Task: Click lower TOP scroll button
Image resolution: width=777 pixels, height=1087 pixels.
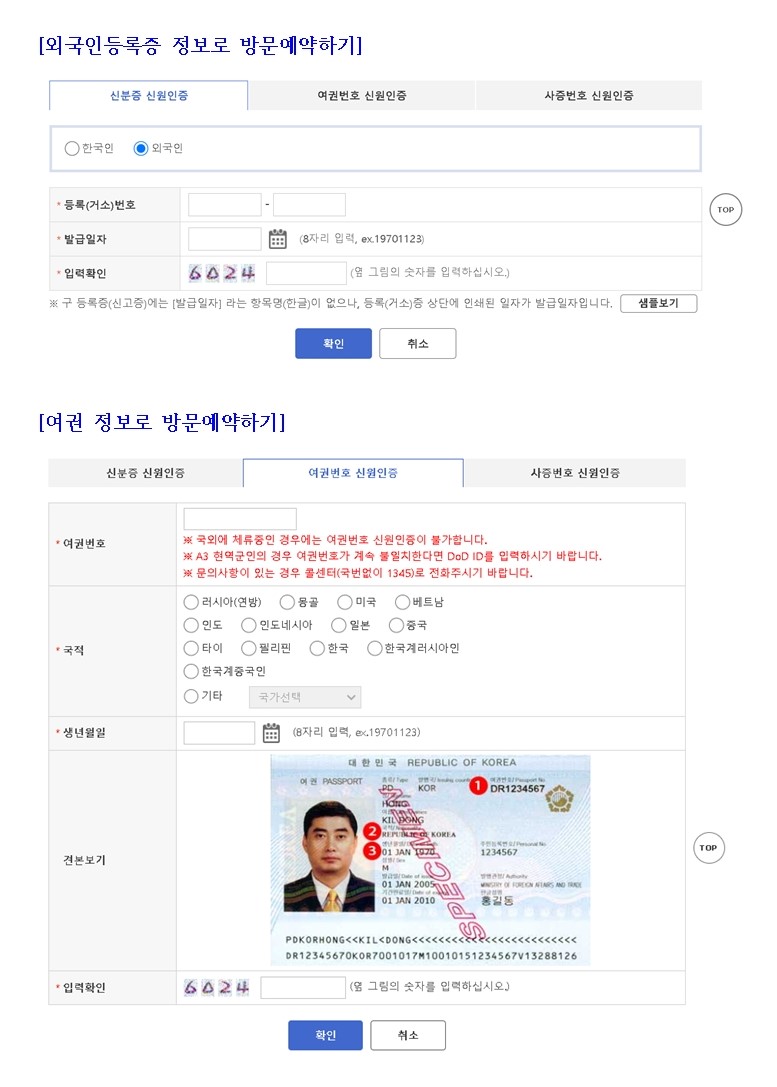Action: pos(708,848)
